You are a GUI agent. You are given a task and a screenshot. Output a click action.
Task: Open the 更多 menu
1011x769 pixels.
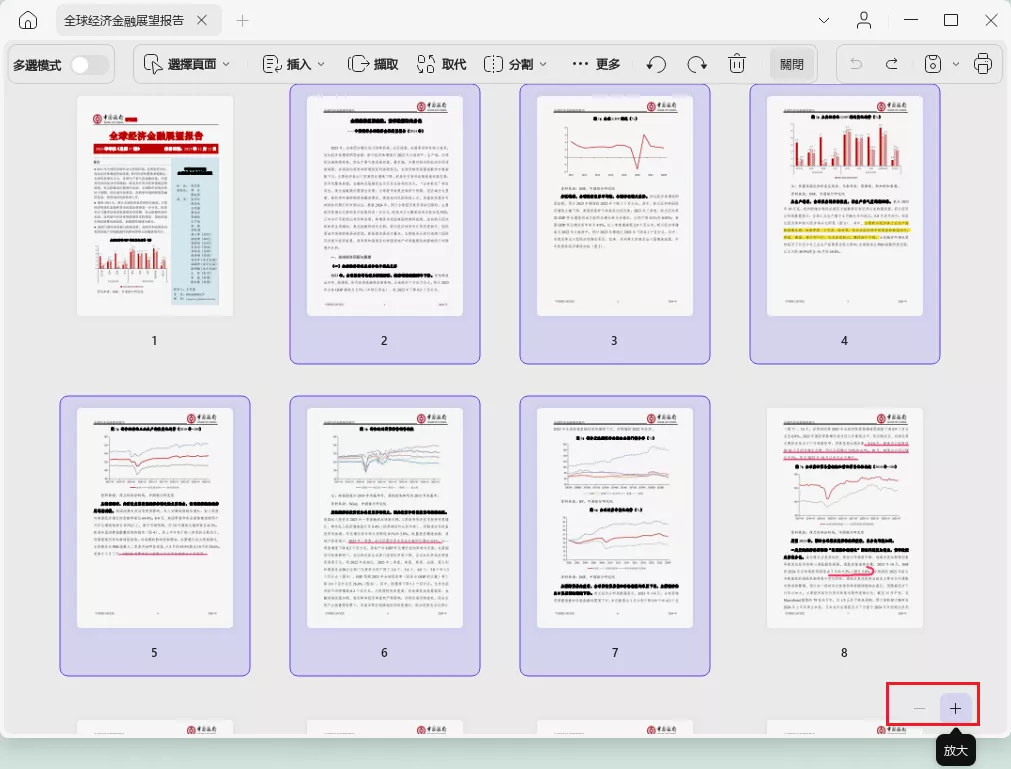[596, 64]
